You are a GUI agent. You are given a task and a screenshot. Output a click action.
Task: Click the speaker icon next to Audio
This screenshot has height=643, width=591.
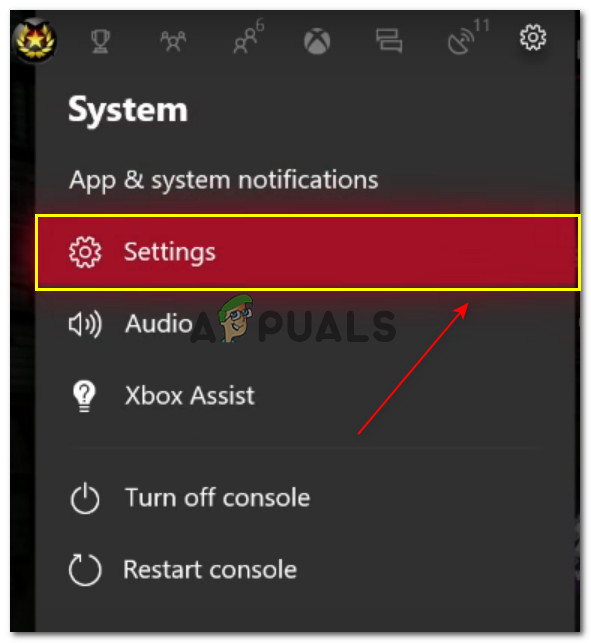tap(85, 324)
